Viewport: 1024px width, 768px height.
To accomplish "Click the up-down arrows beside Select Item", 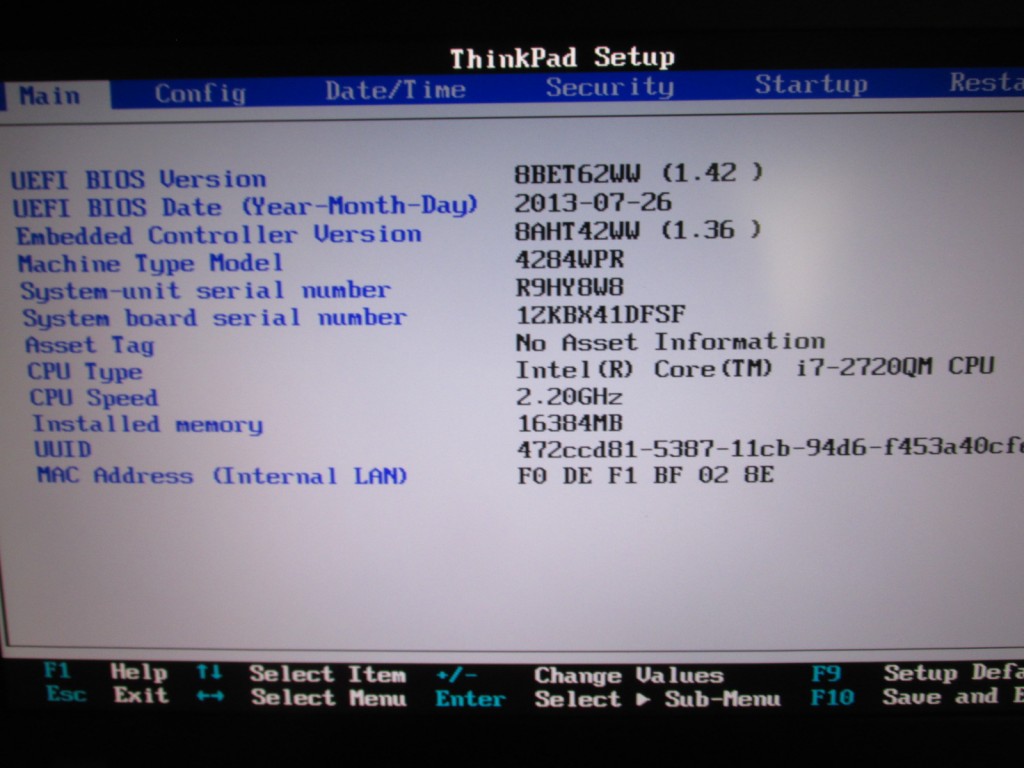I will pos(209,672).
